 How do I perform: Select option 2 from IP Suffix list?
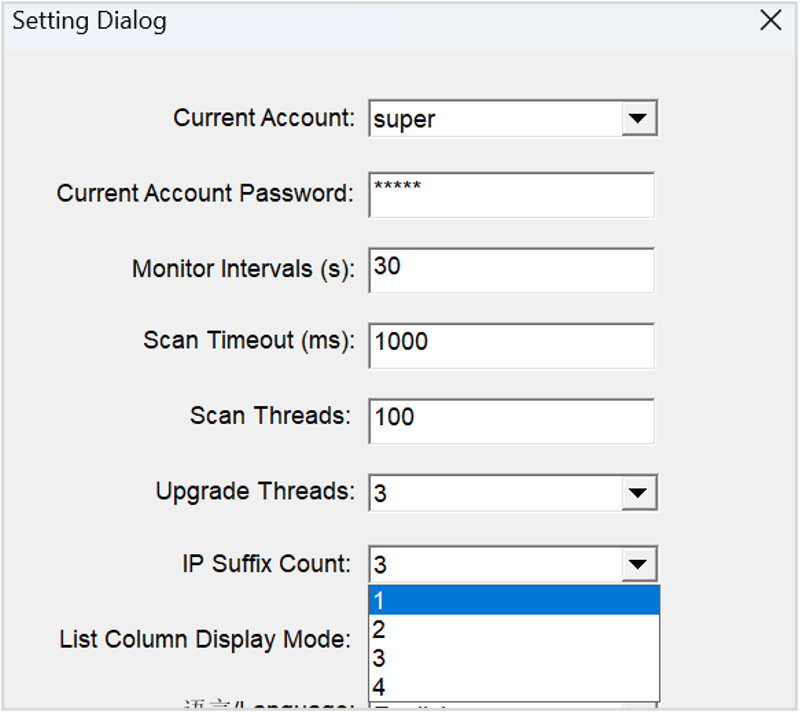click(x=514, y=629)
